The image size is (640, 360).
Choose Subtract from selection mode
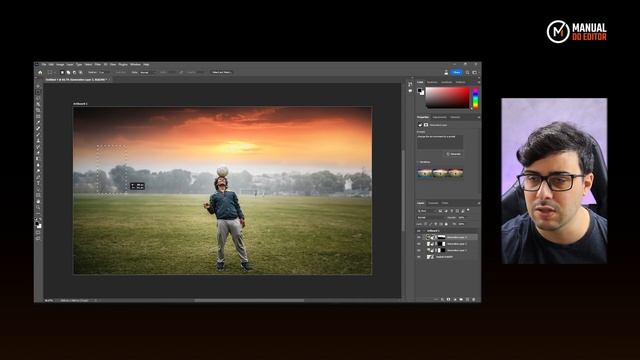(74, 72)
